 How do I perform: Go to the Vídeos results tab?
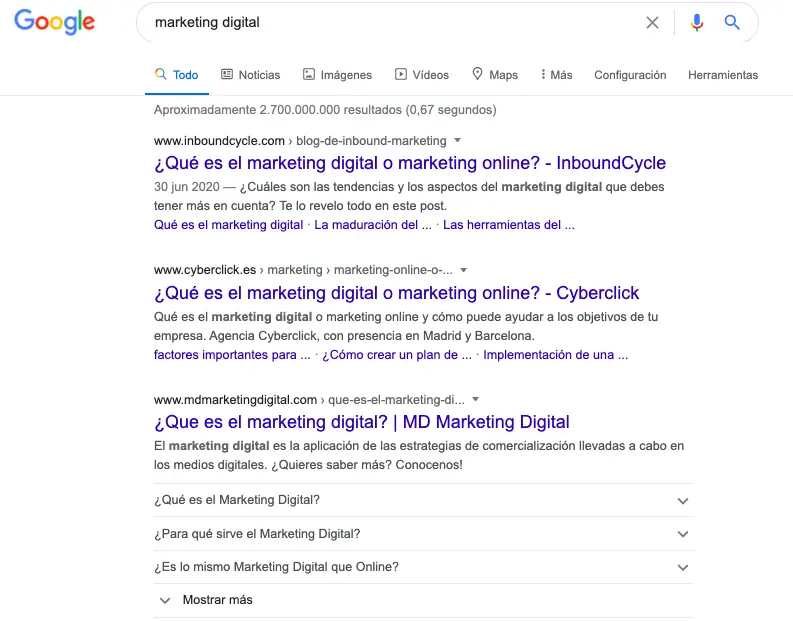click(x=422, y=75)
